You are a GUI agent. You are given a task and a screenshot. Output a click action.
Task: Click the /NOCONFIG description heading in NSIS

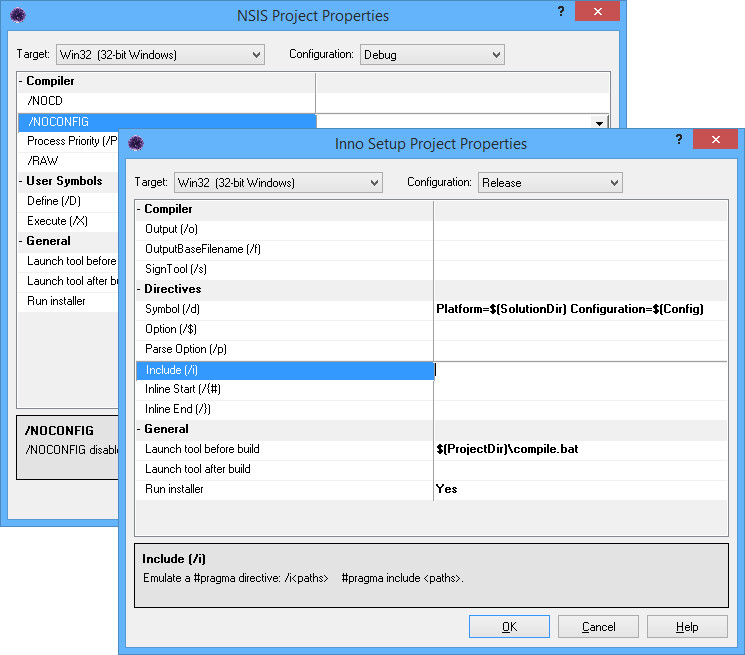pyautogui.click(x=59, y=430)
